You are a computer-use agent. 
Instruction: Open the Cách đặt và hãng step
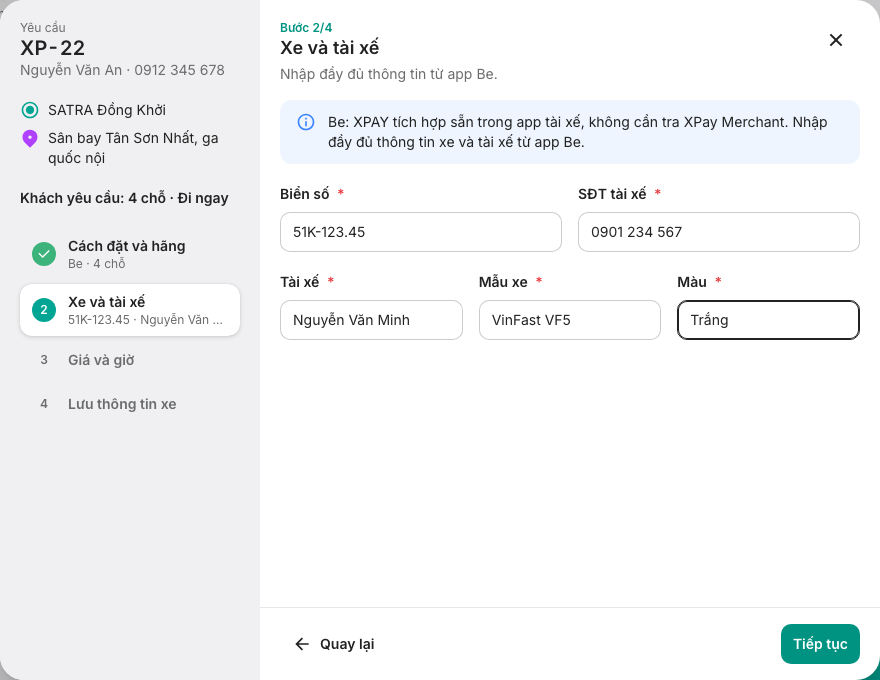(x=130, y=254)
